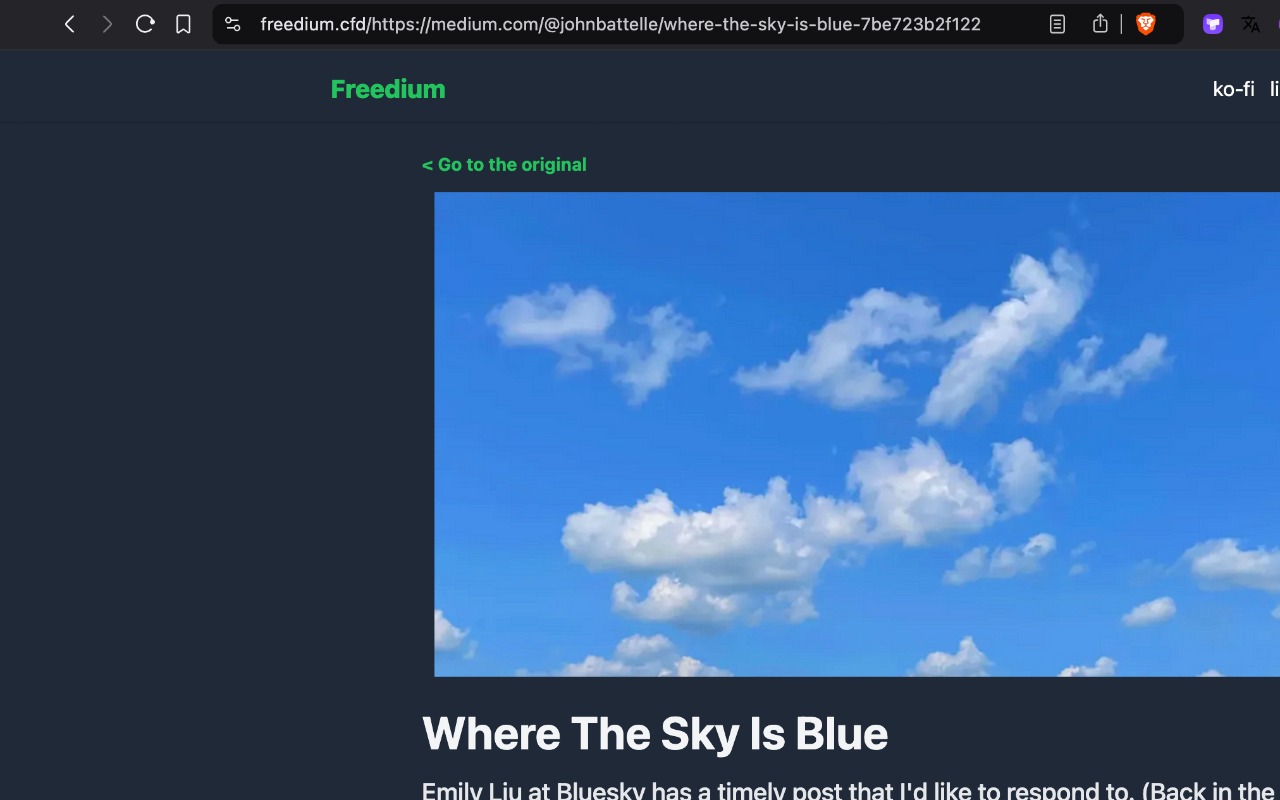Click the freedium.cfd domain in address bar
The width and height of the screenshot is (1280, 800).
(x=312, y=24)
